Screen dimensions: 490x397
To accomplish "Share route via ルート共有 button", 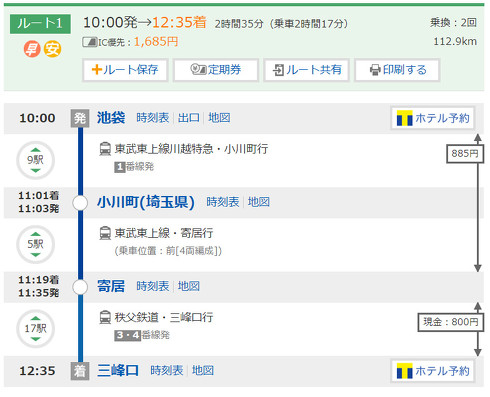I will pyautogui.click(x=306, y=70).
